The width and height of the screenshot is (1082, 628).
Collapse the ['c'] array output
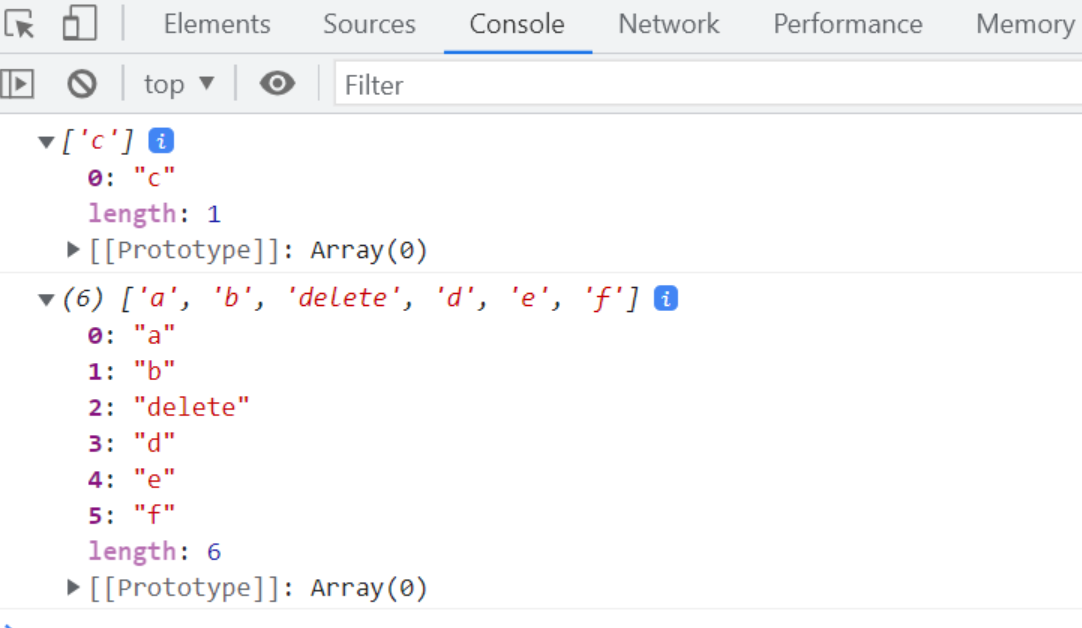coord(46,140)
